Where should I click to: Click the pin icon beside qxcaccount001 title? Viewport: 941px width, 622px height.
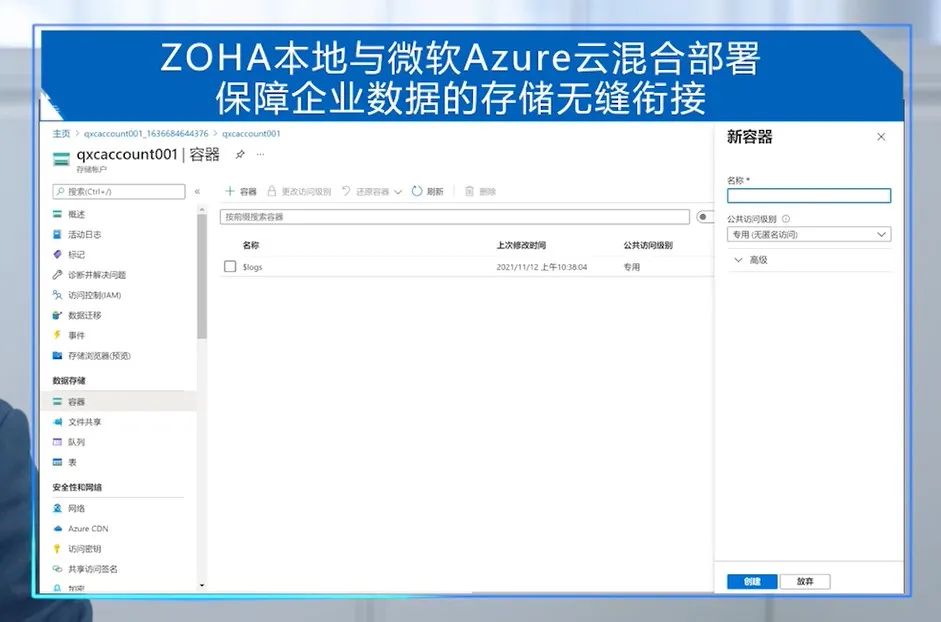pos(239,155)
